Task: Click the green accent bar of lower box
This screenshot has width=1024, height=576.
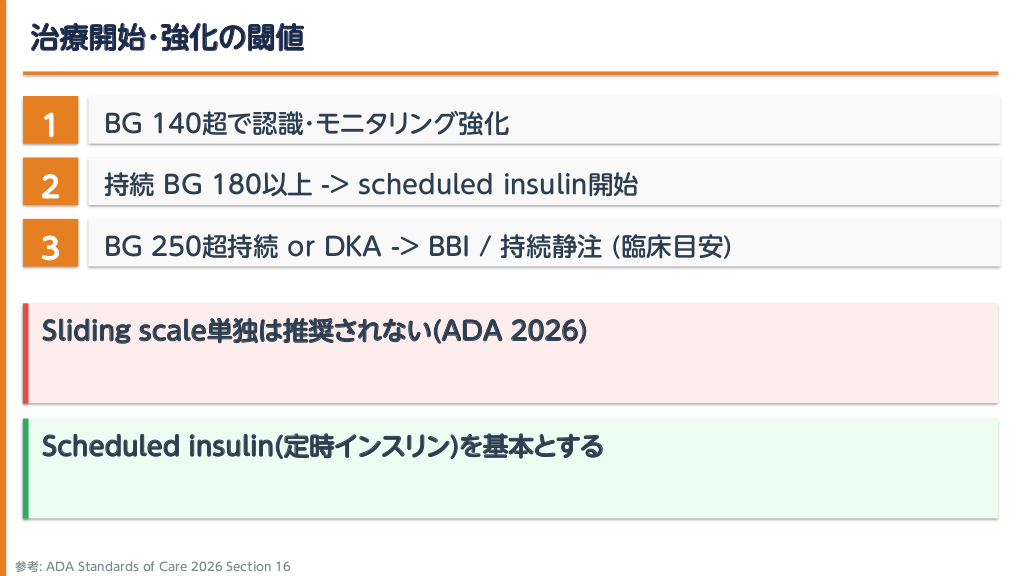Action: [26, 469]
